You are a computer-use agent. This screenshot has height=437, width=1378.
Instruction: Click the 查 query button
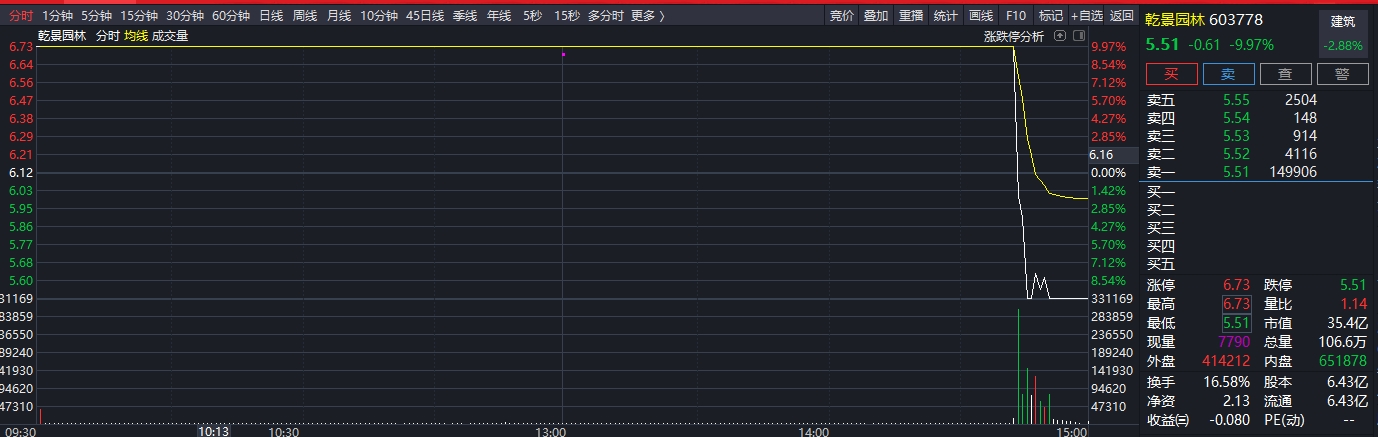(x=1285, y=74)
